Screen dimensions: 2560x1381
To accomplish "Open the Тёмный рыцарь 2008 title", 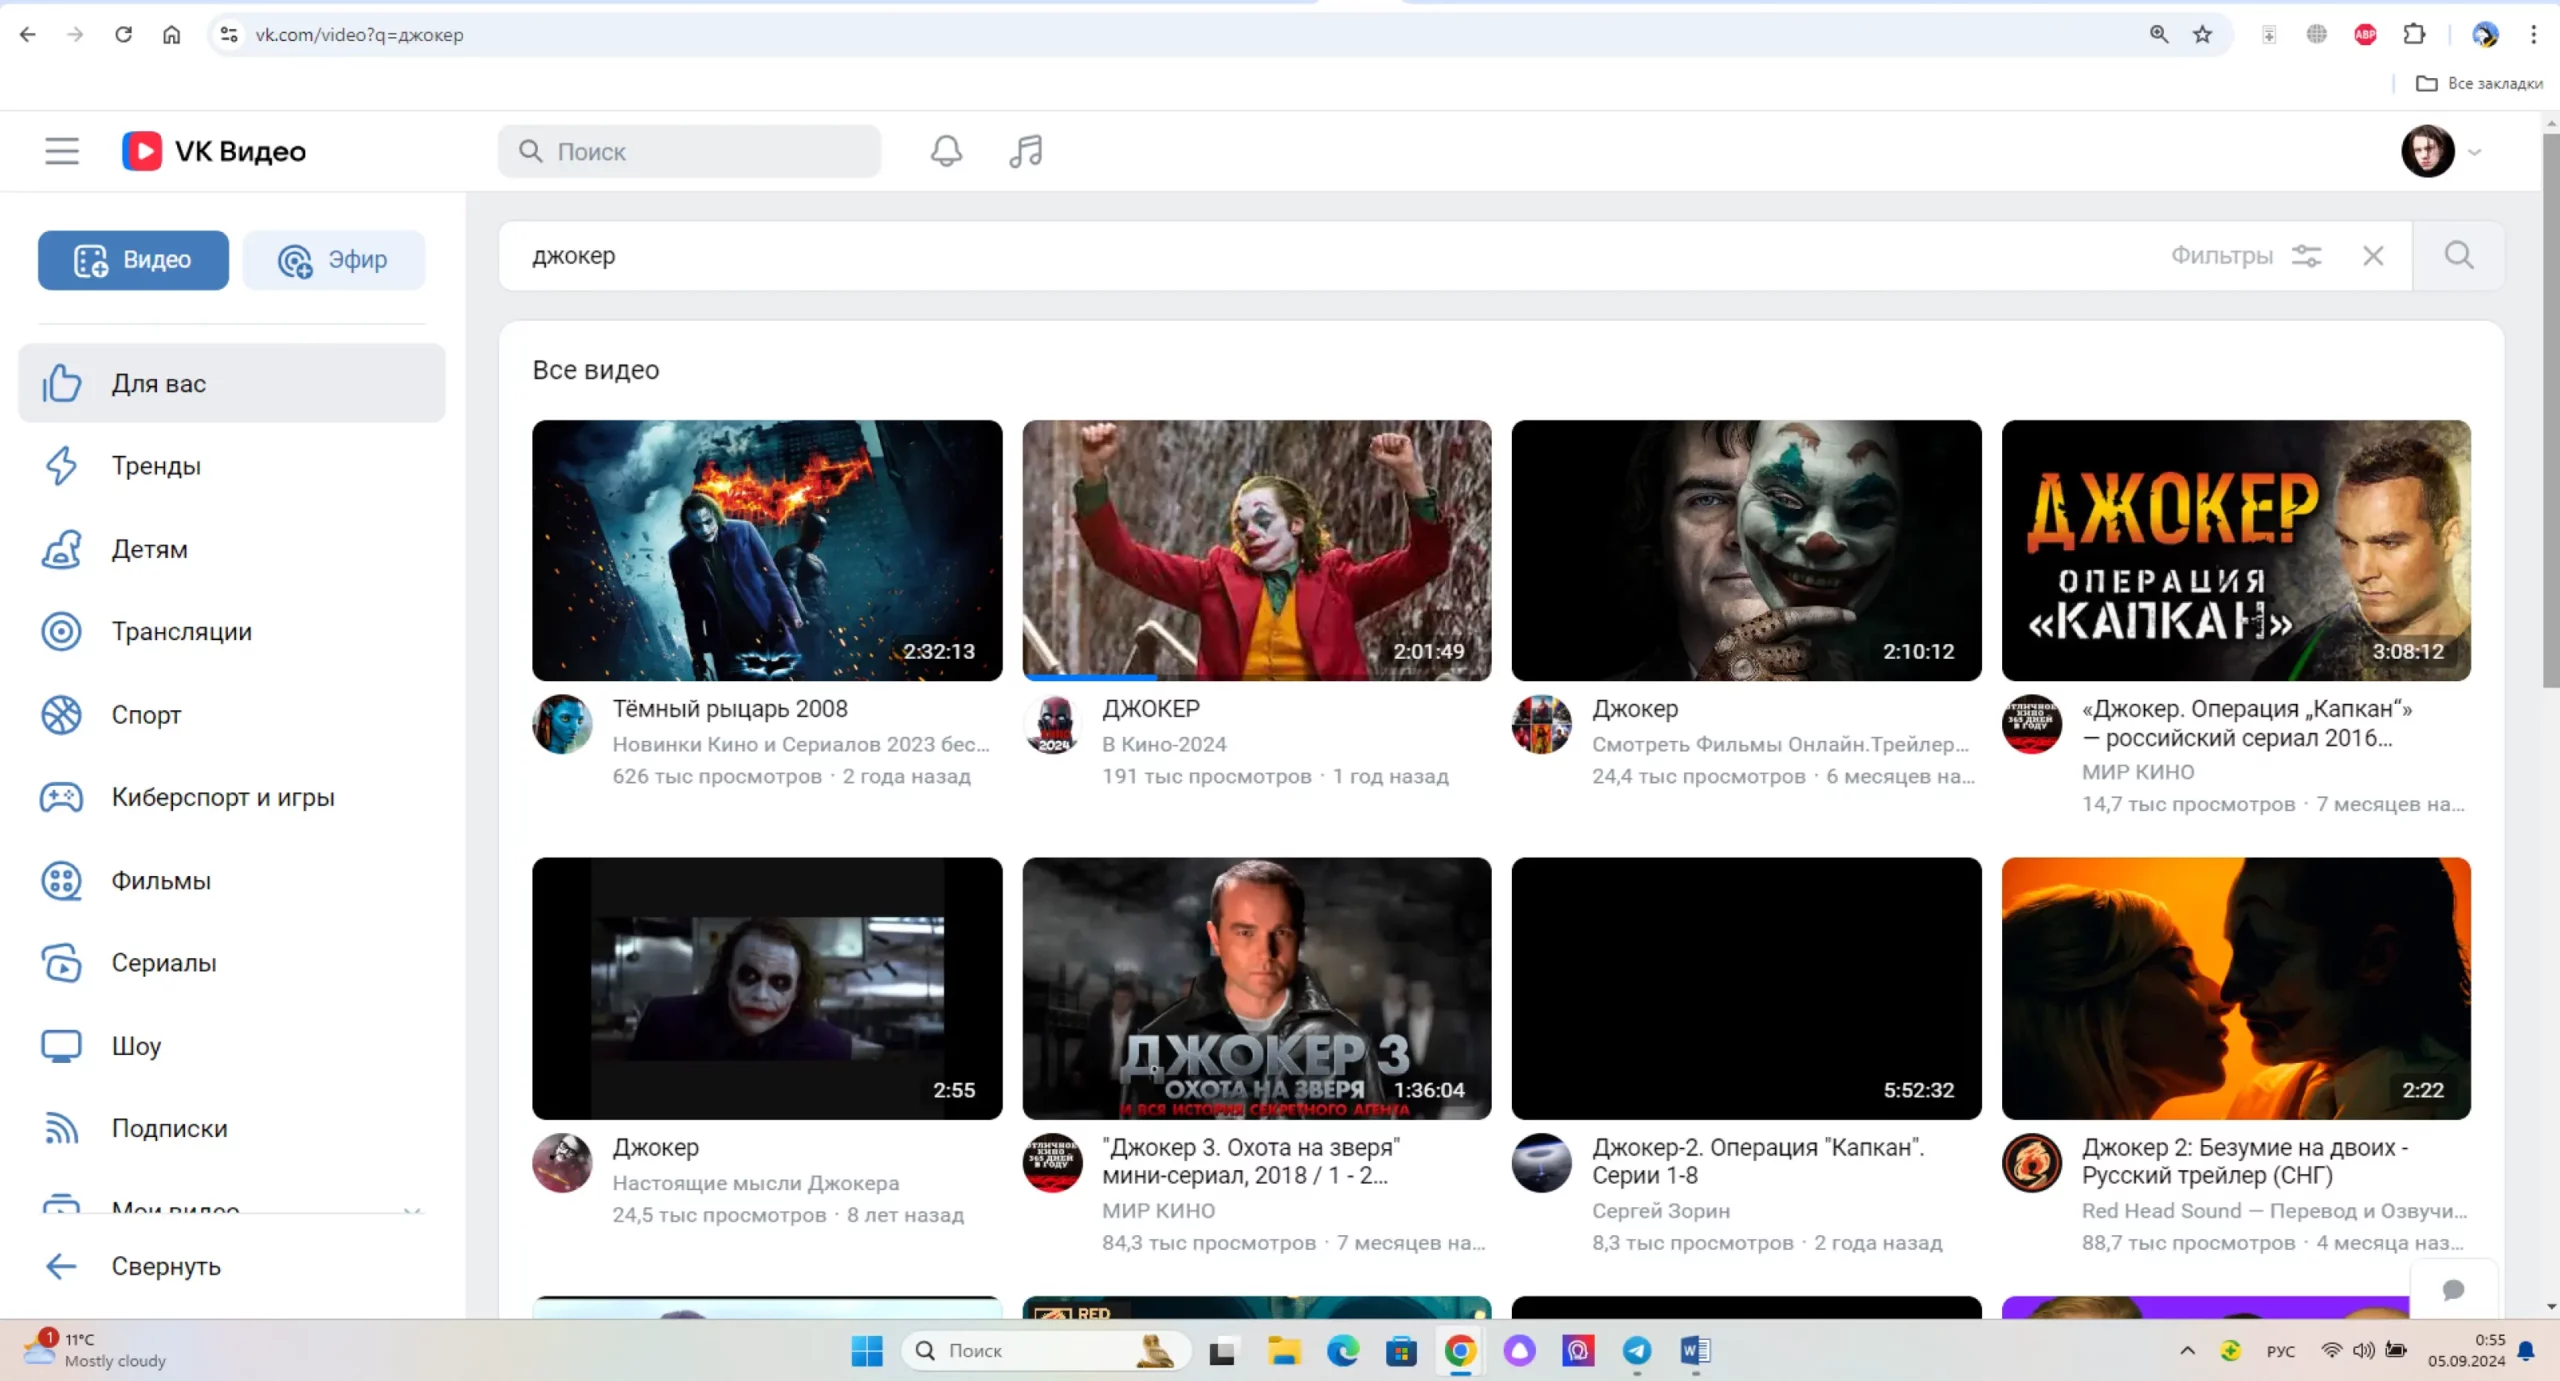I will pyautogui.click(x=729, y=709).
